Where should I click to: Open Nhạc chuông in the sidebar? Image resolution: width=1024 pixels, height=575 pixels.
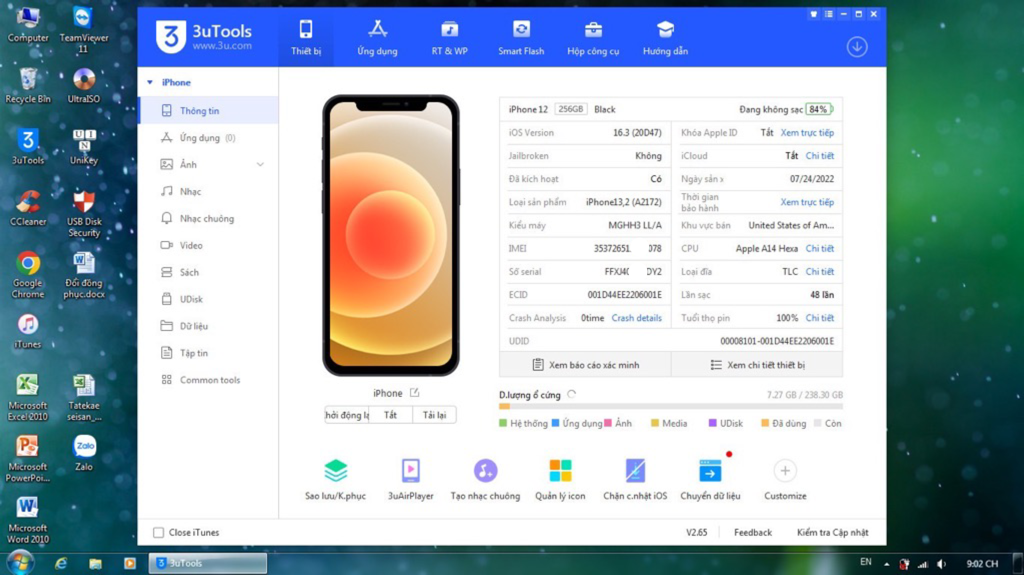click(x=209, y=218)
